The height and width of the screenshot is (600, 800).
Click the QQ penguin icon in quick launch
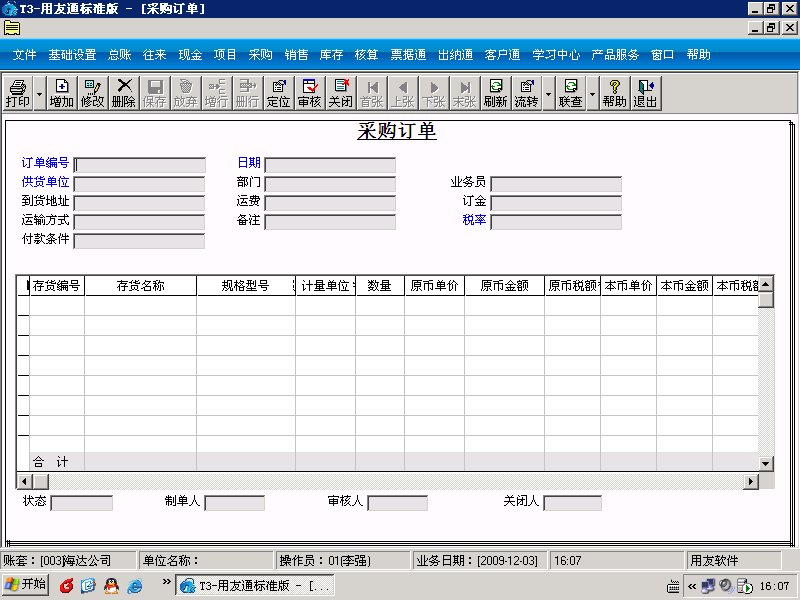(111, 586)
